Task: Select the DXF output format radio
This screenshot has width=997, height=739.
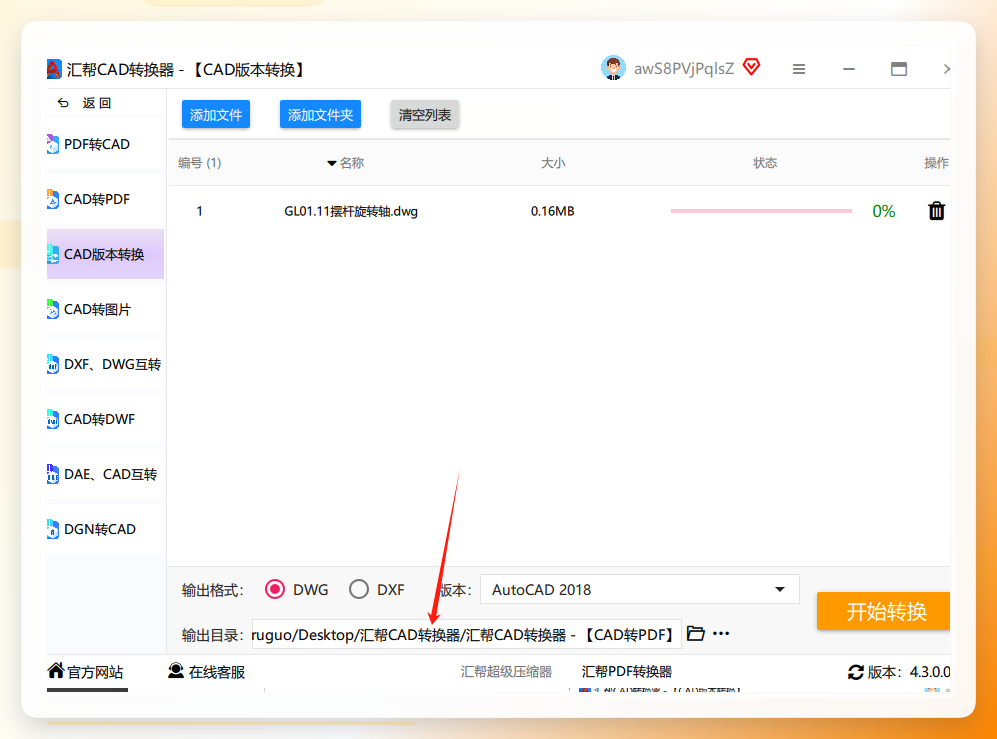Action: 359,590
